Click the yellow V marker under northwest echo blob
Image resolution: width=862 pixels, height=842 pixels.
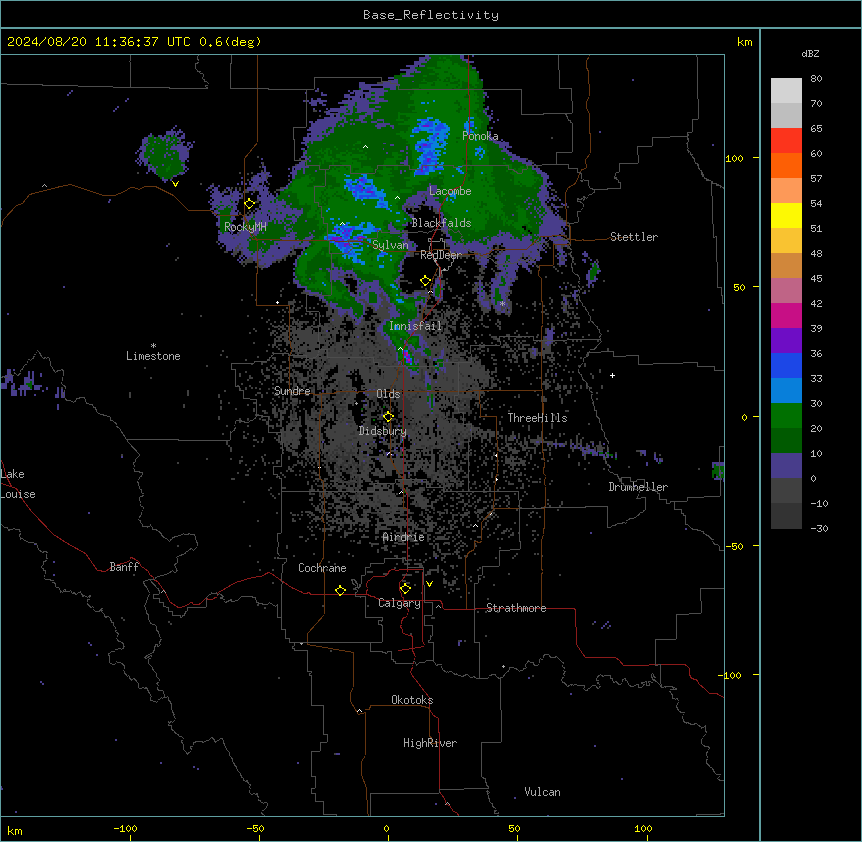(175, 184)
